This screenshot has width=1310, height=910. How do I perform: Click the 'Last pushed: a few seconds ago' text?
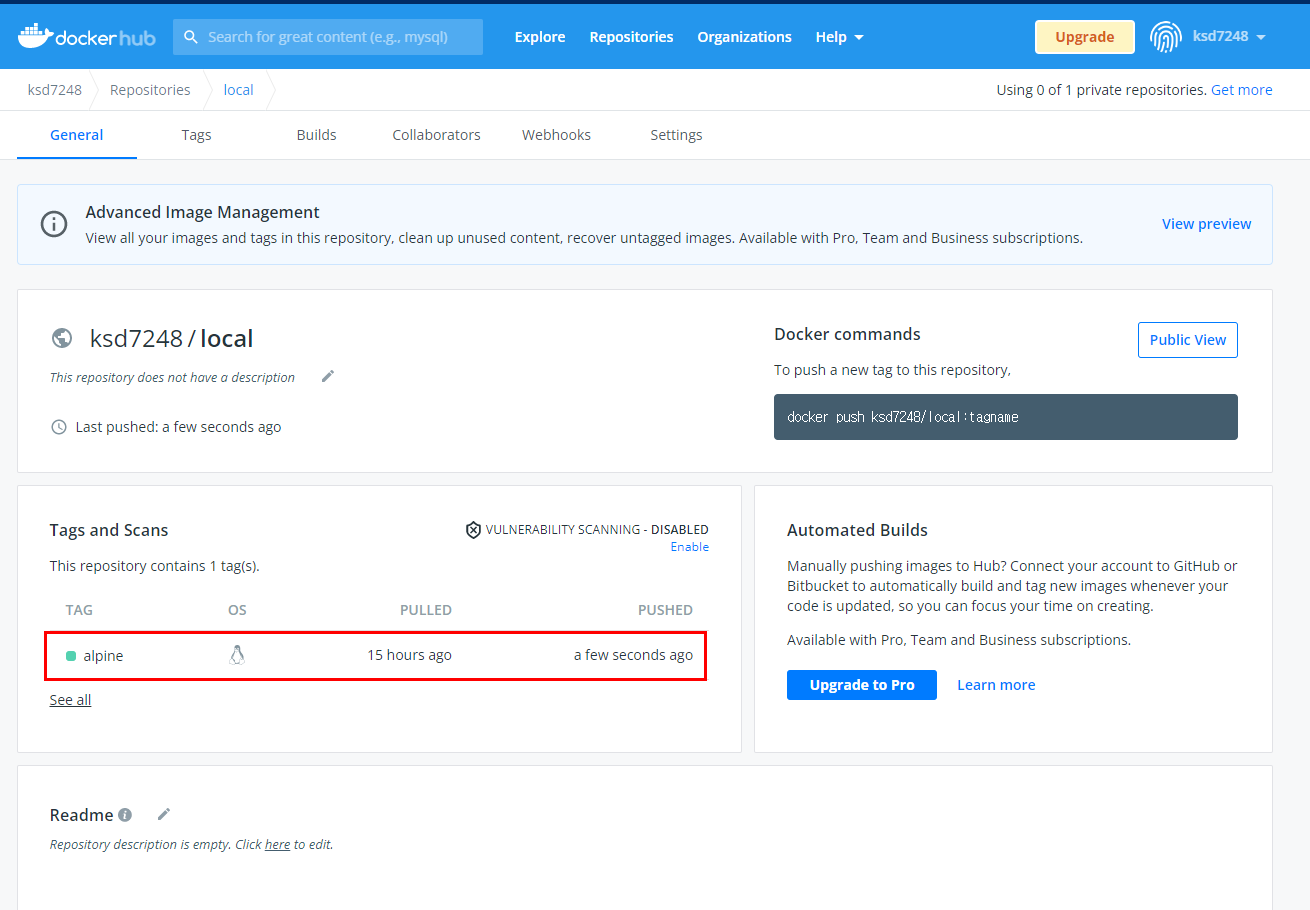(178, 427)
